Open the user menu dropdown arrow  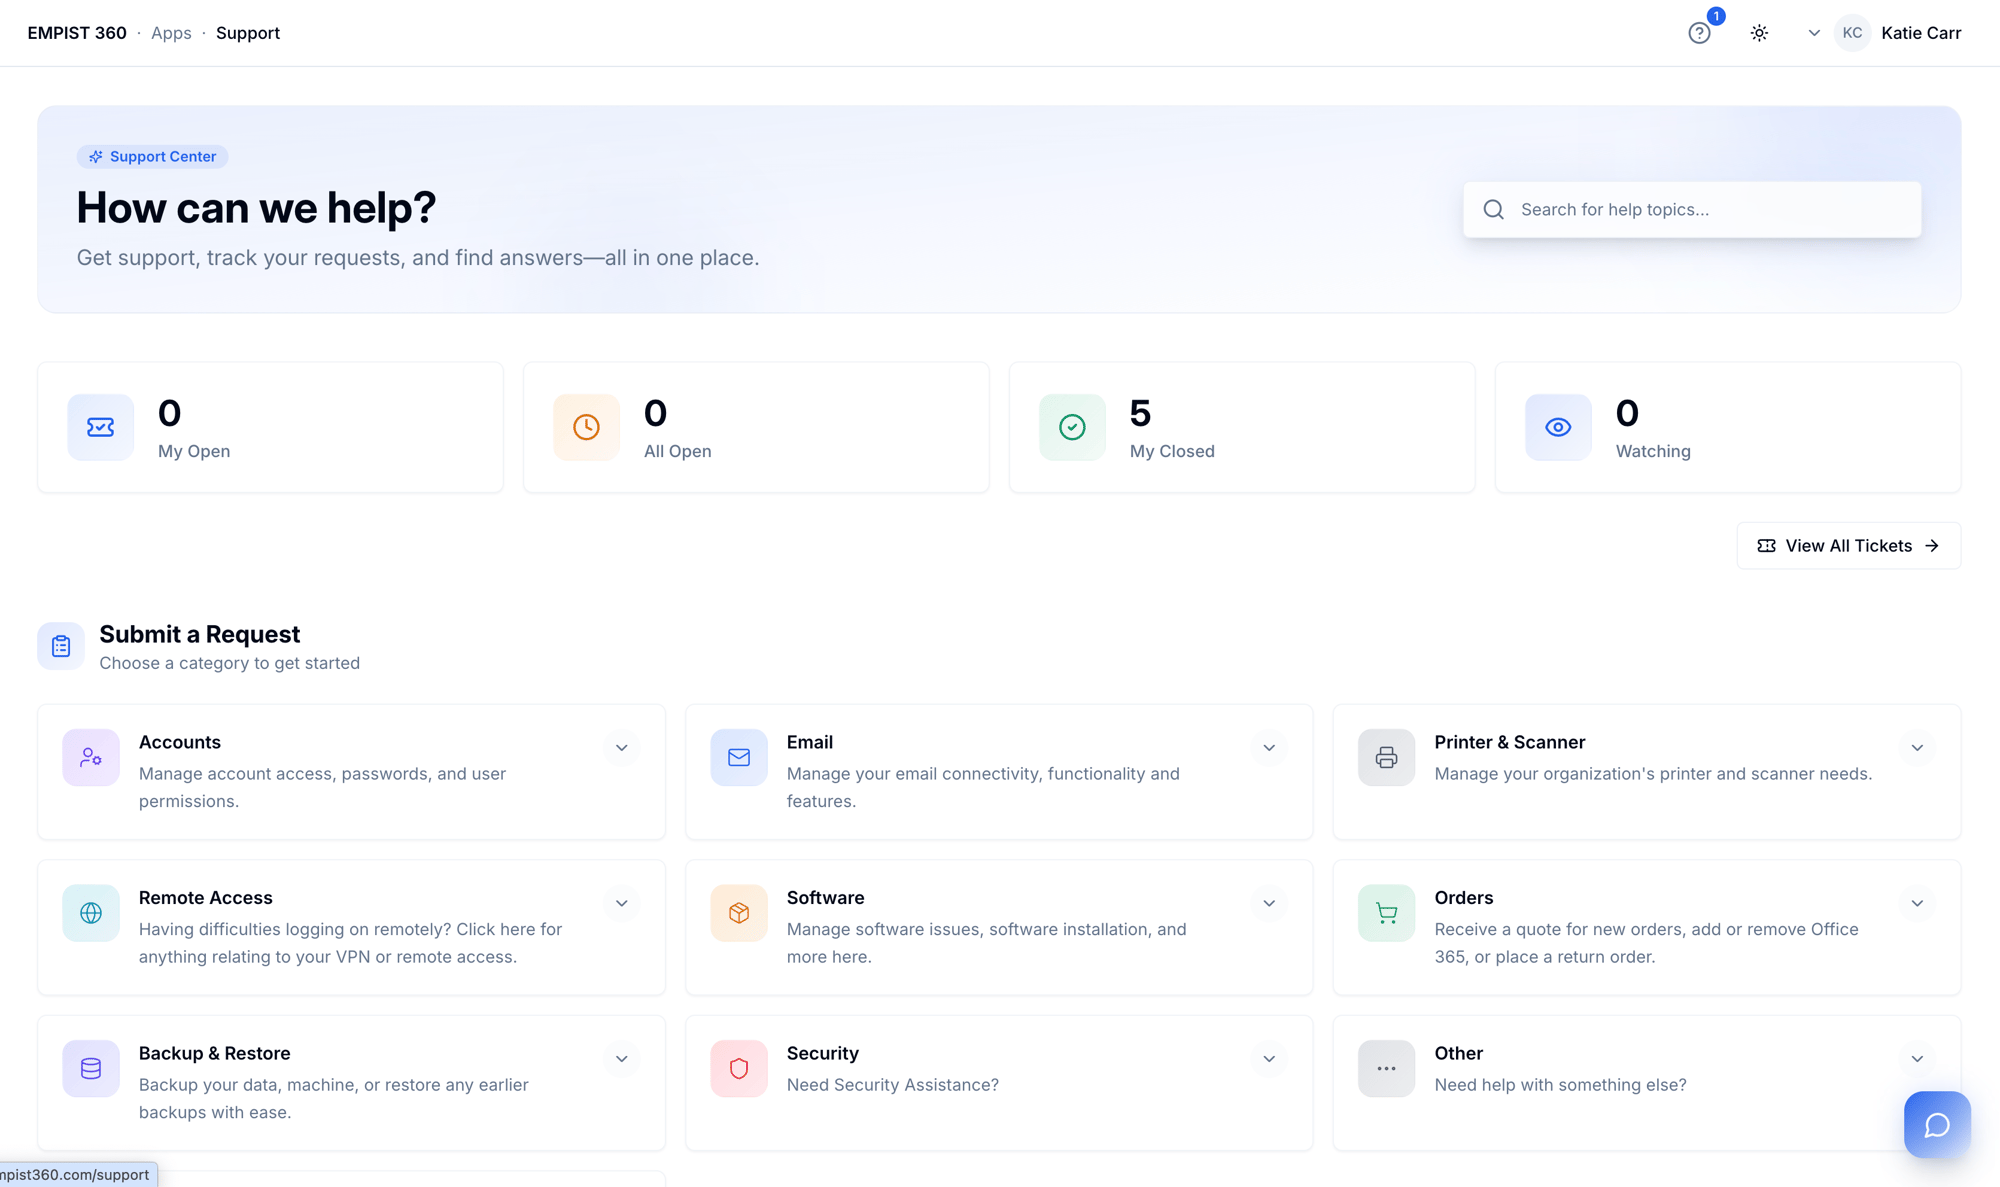click(x=1814, y=33)
